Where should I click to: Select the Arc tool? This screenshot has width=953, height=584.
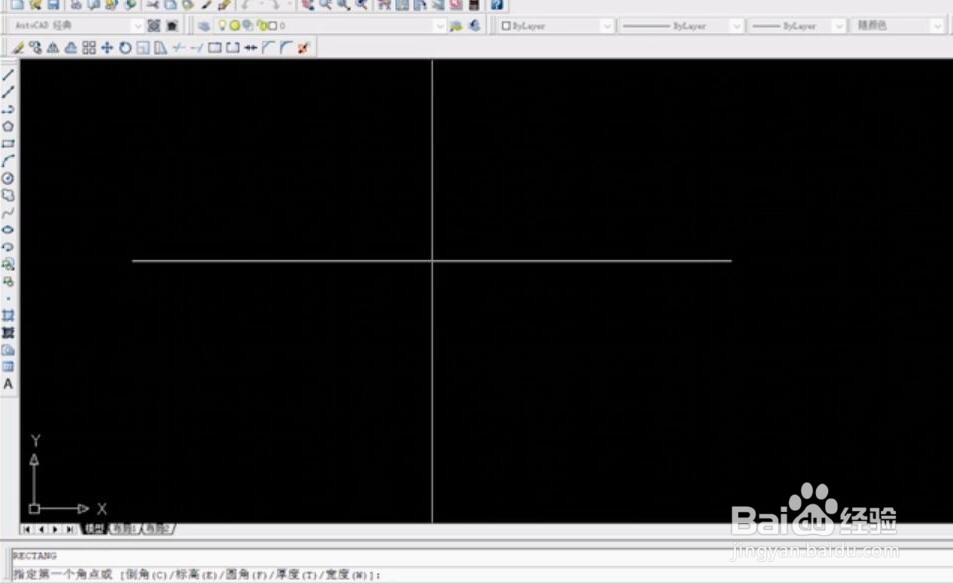(x=8, y=161)
